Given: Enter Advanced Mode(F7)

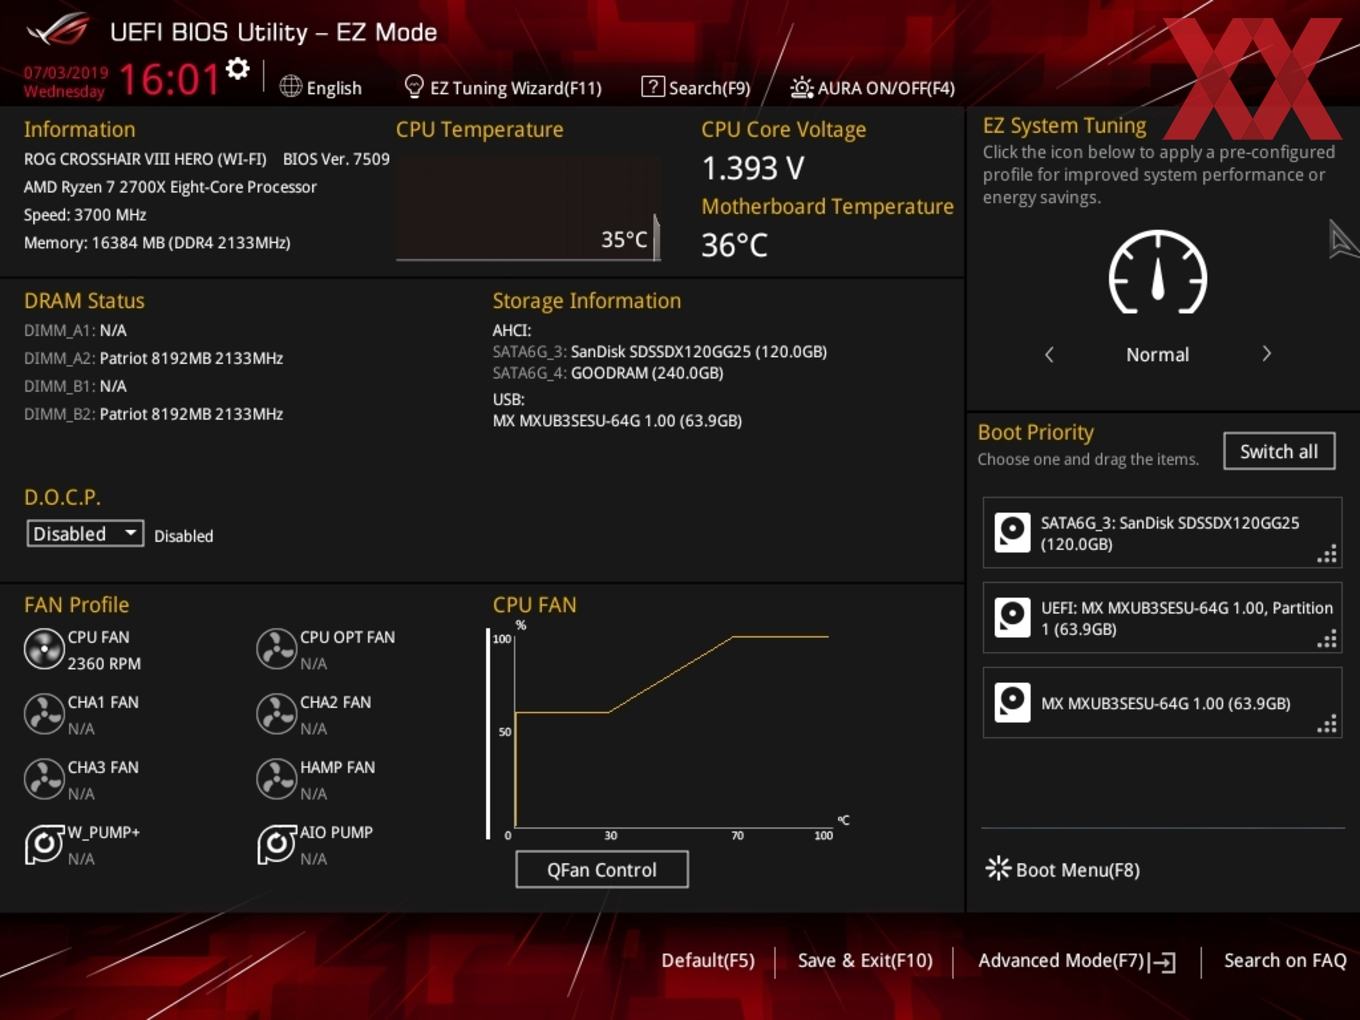Looking at the screenshot, I should click(x=1061, y=960).
